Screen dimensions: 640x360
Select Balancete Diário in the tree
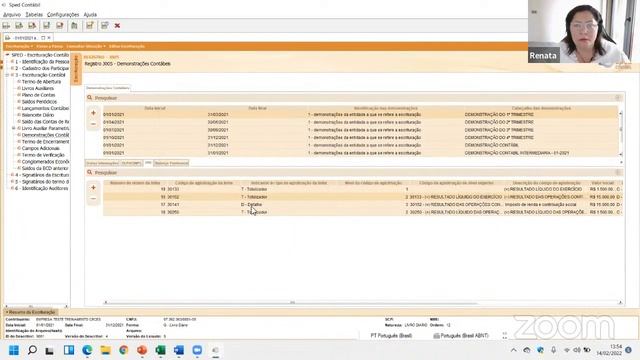tap(38, 115)
